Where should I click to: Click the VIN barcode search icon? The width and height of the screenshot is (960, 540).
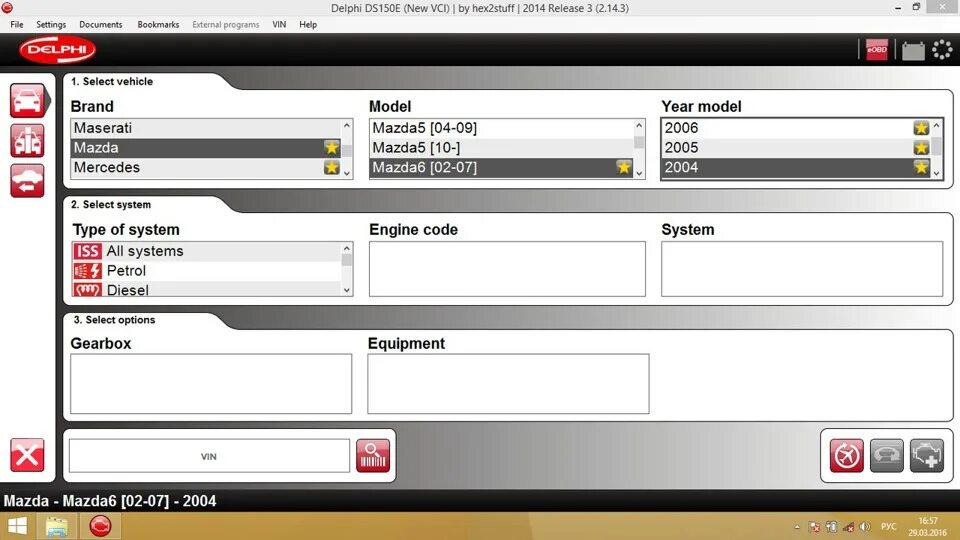point(373,456)
